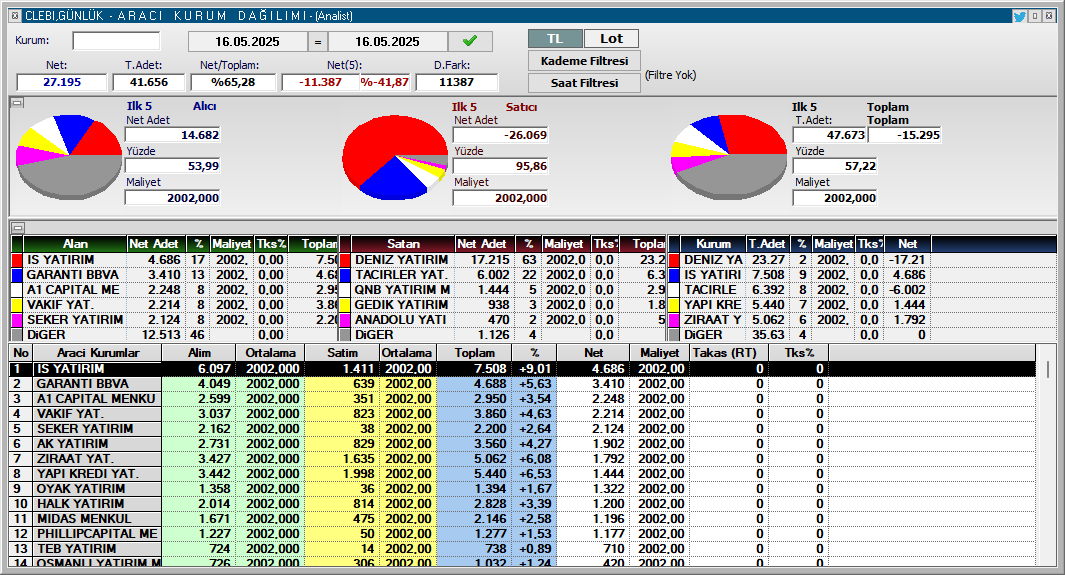Click the Kurum input field
Screen dimensions: 1065x575
pyautogui.click(x=116, y=41)
